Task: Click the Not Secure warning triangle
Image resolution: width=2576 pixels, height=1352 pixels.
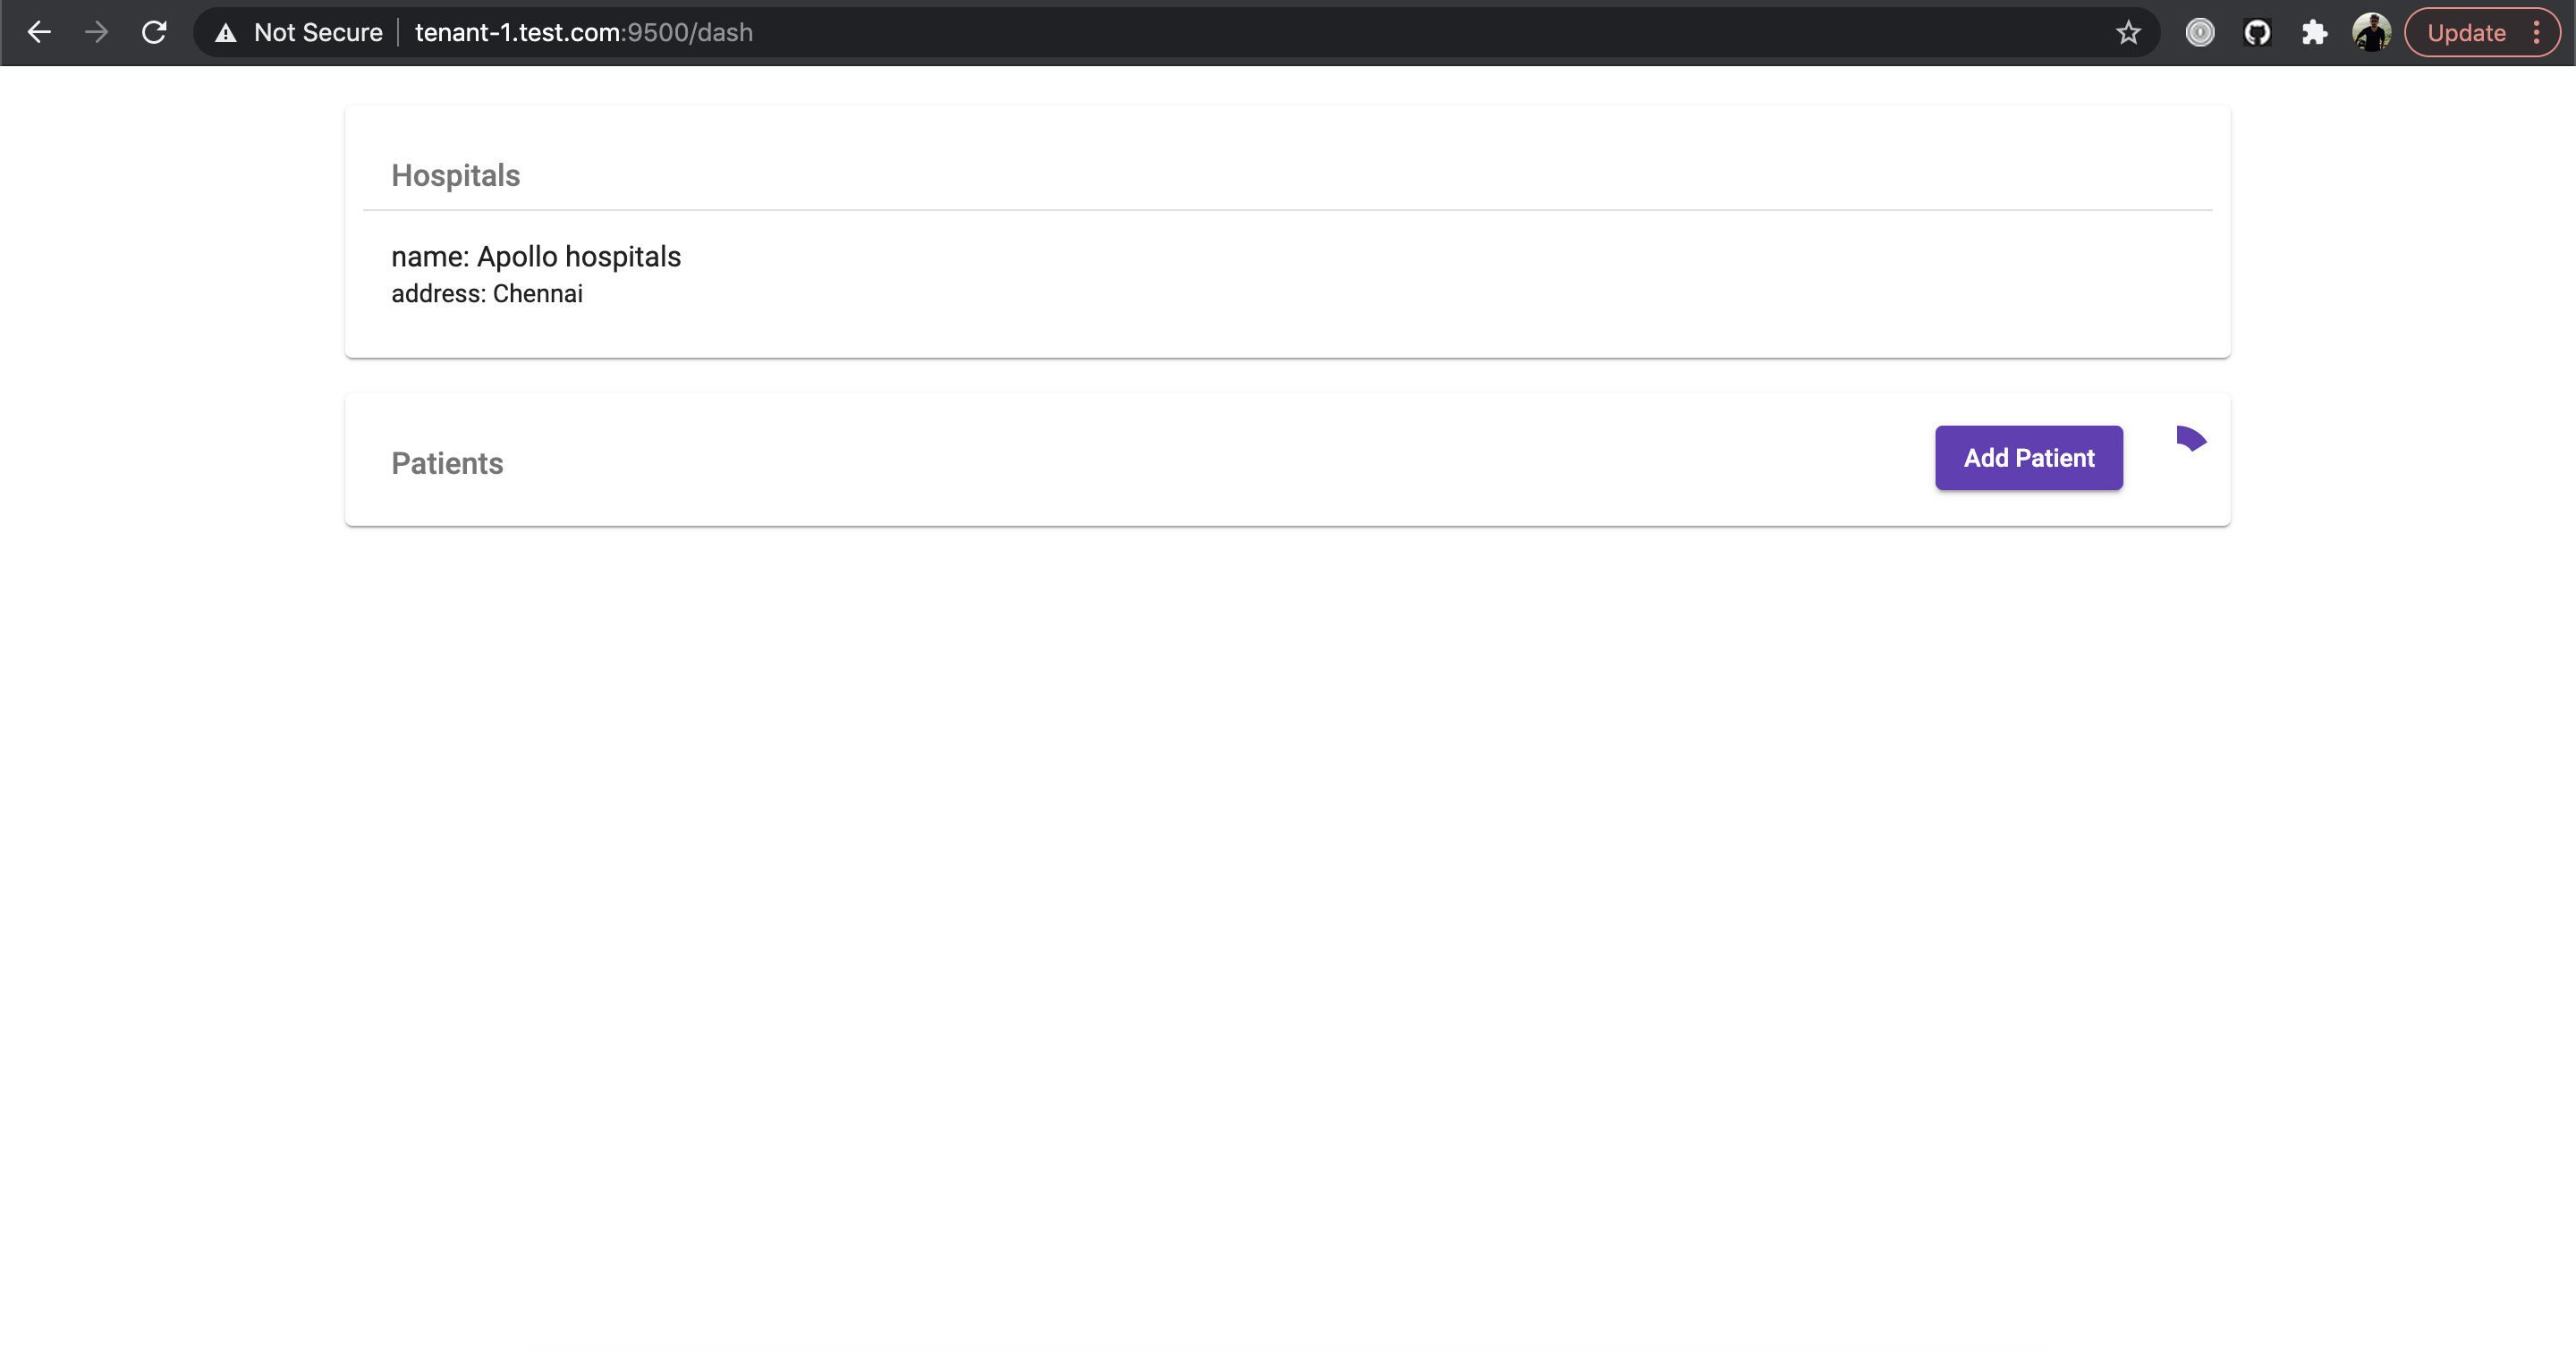Action: coord(226,33)
